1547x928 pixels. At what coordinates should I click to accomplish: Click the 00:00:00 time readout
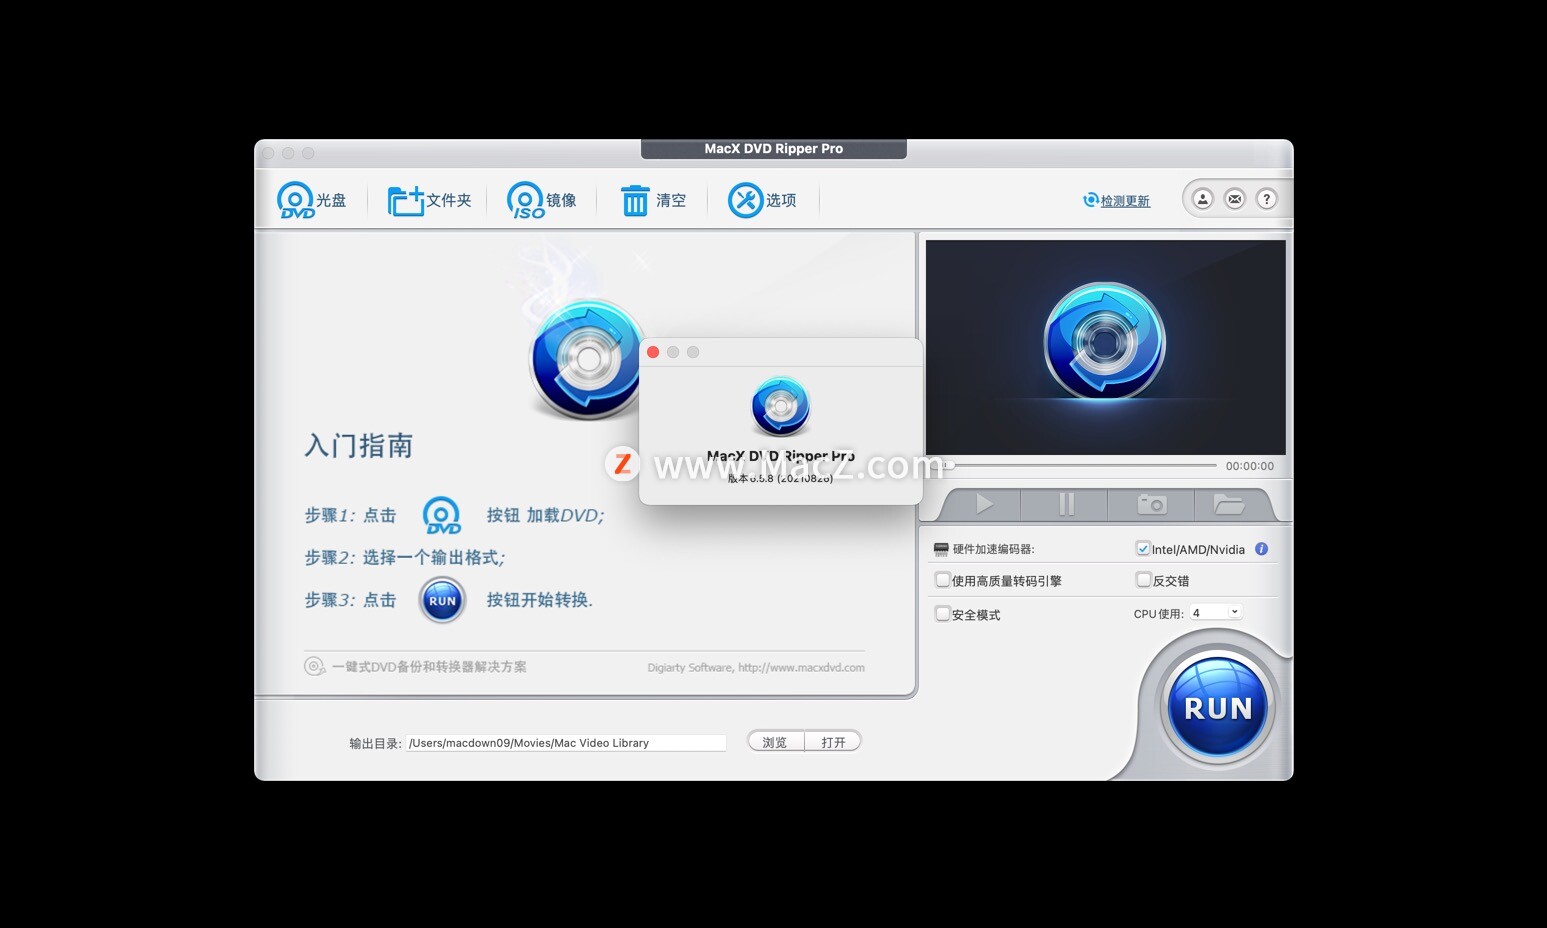click(x=1250, y=466)
